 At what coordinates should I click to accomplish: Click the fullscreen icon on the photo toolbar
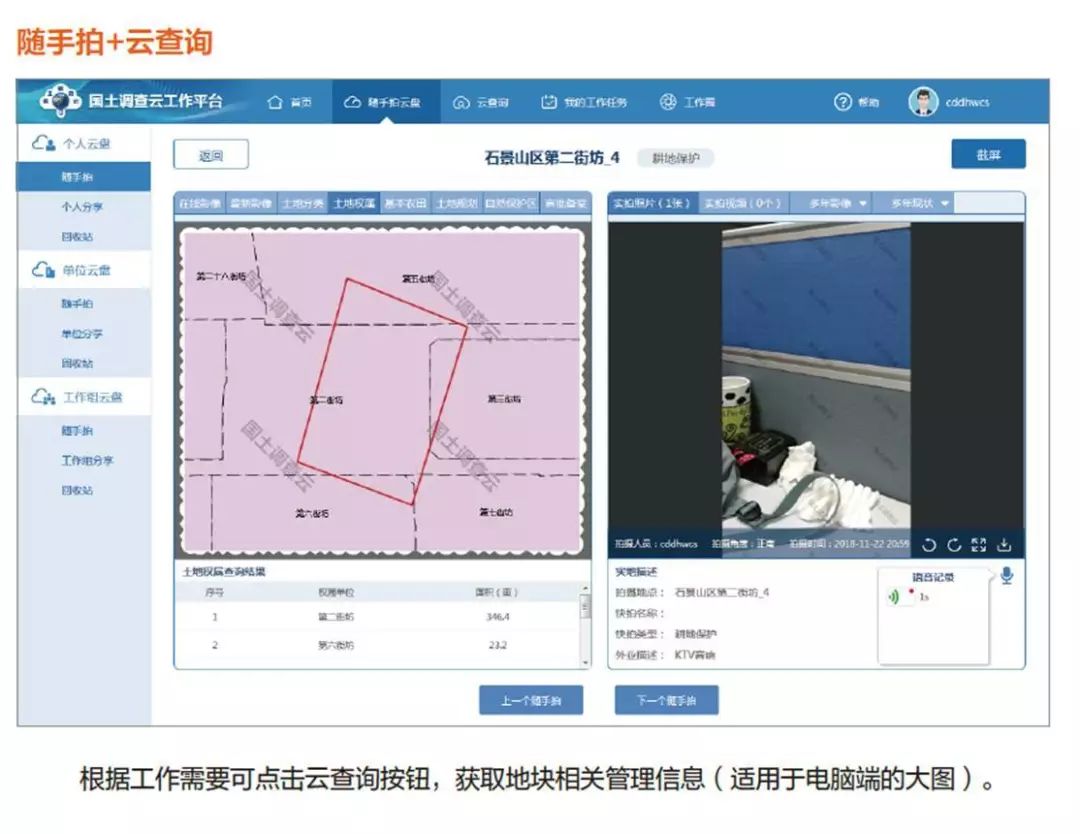[x=980, y=545]
